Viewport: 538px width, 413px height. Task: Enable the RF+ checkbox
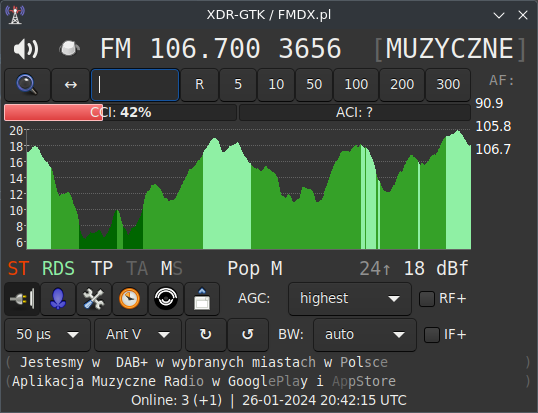[427, 299]
